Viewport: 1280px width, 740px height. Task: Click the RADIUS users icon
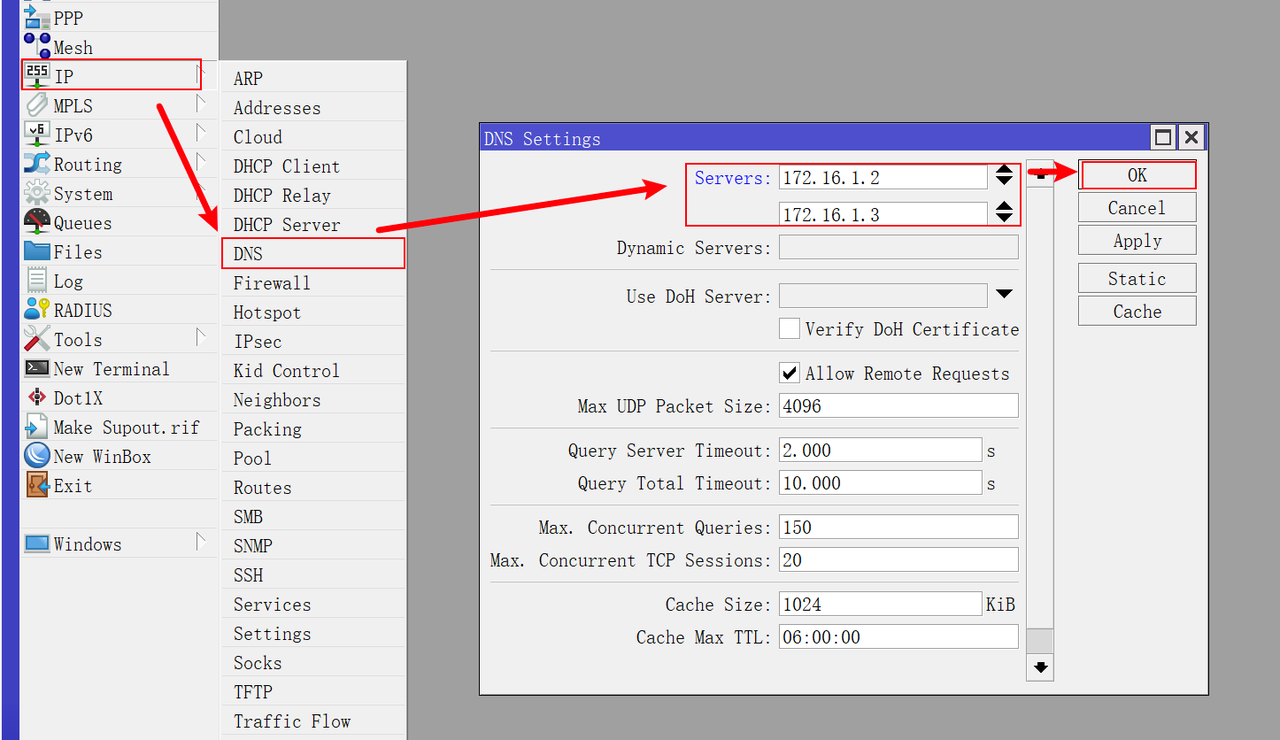37,309
